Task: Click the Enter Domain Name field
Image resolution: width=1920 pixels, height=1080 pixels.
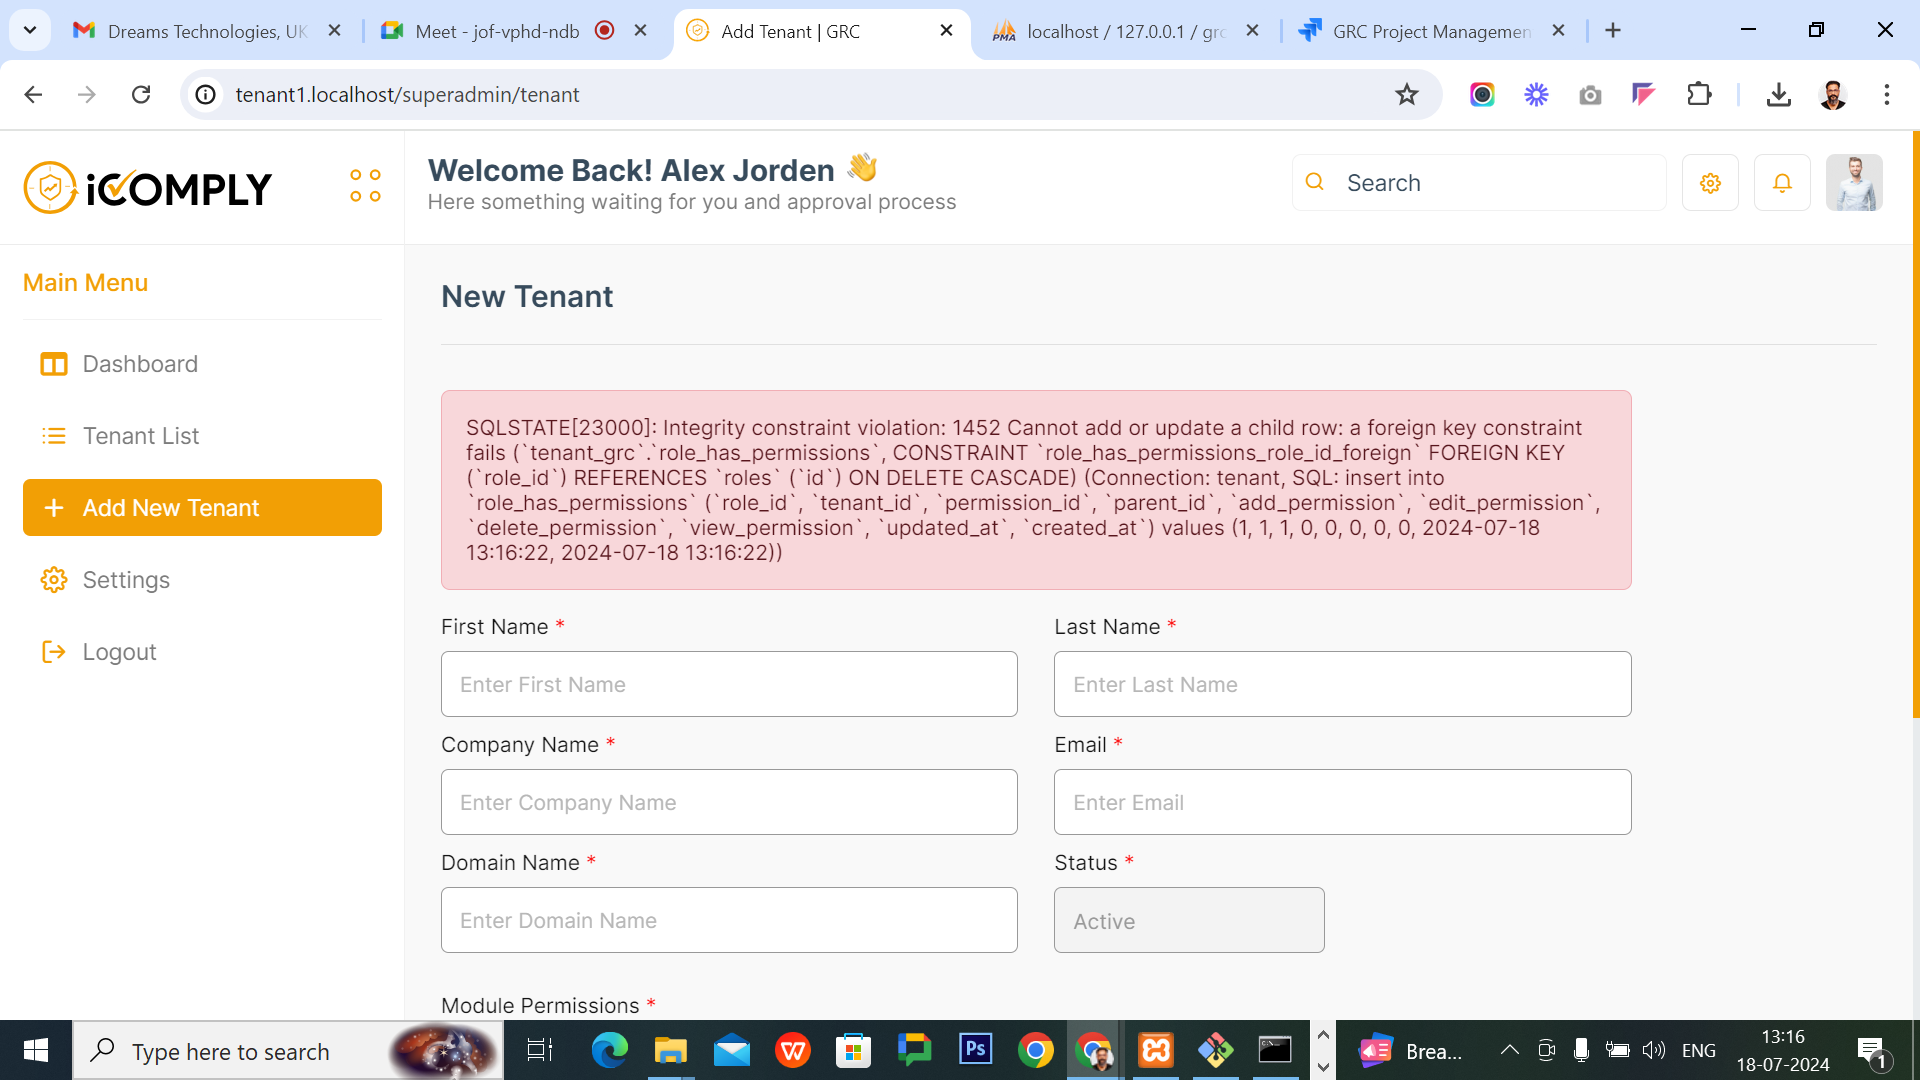Action: pyautogui.click(x=729, y=921)
